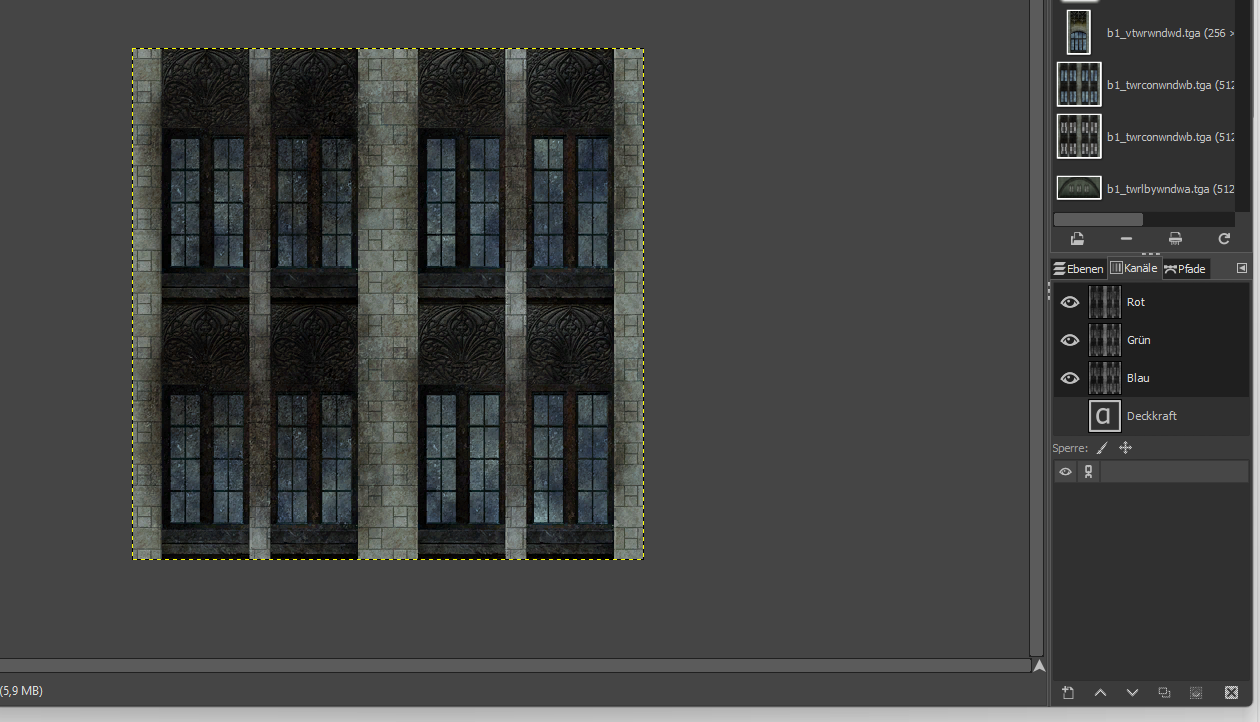Toggle visibility eye of the Blau channel

point(1070,378)
